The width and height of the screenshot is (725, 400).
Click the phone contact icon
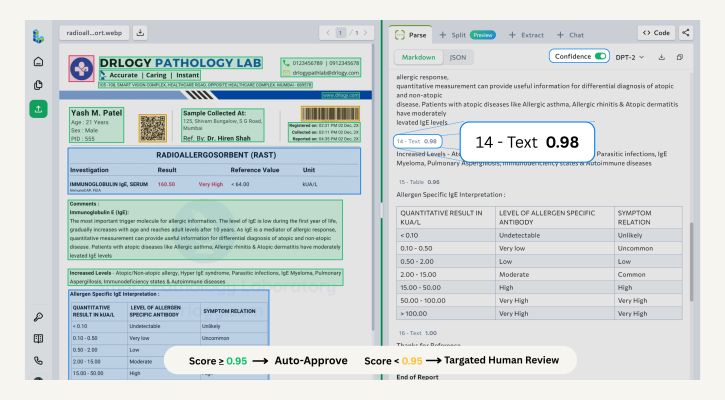click(38, 360)
